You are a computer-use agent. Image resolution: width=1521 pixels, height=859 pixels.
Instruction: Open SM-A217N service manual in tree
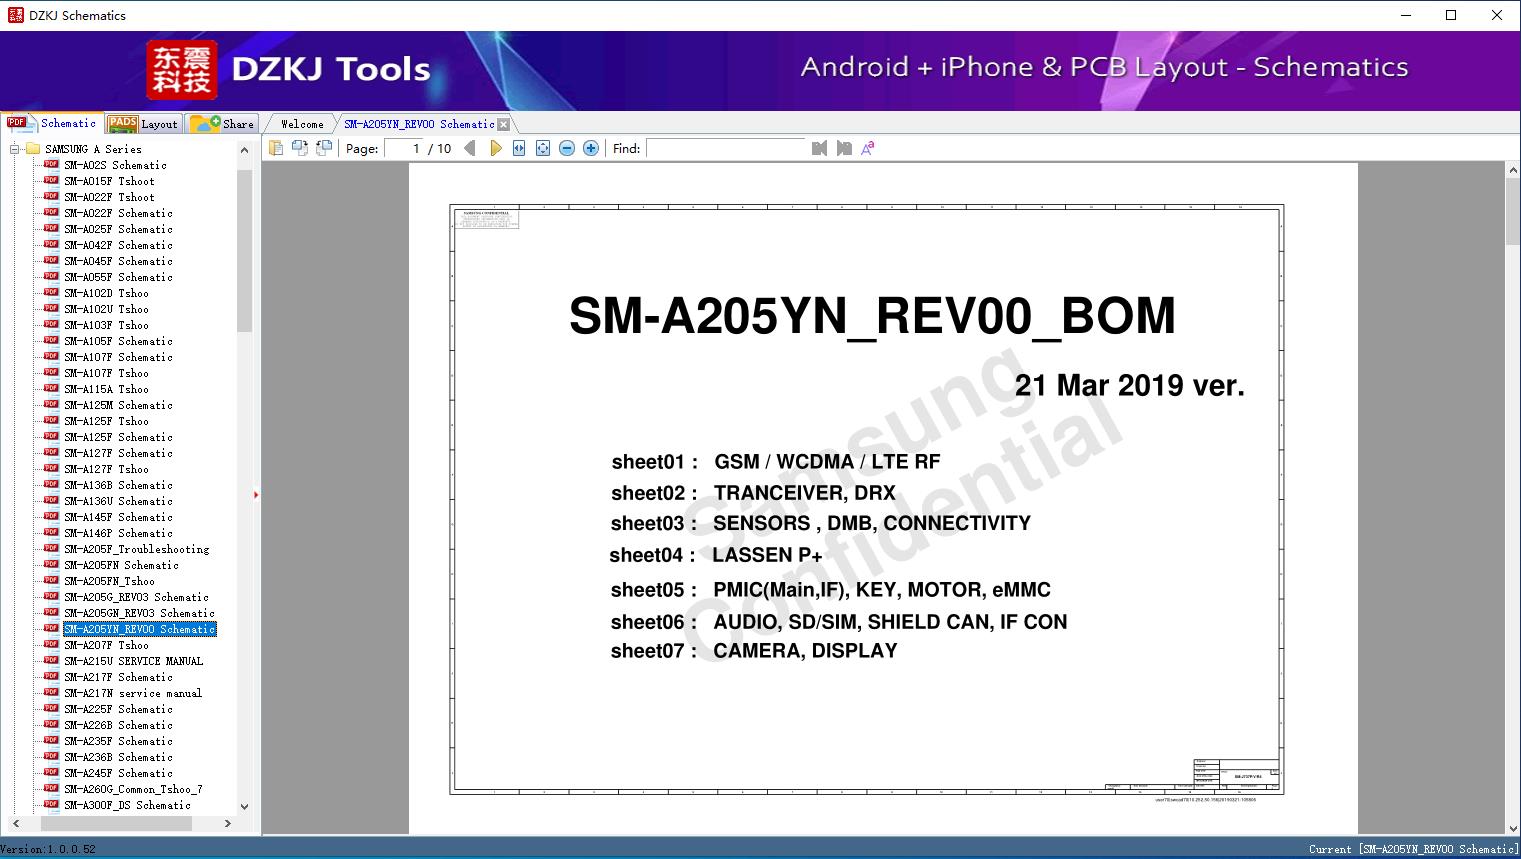coord(134,693)
